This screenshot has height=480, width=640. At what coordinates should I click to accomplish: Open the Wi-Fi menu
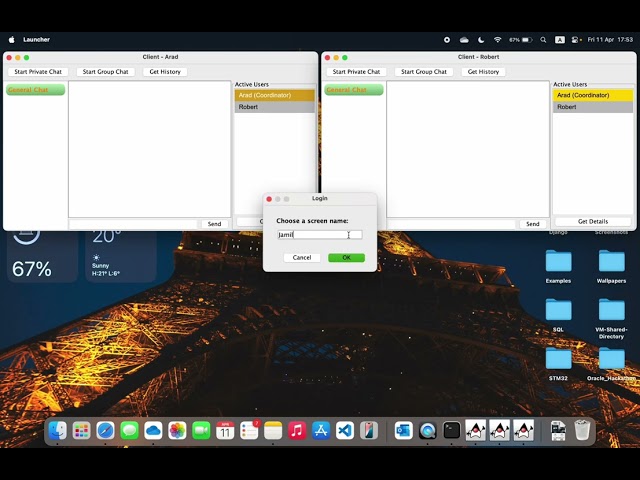498,40
